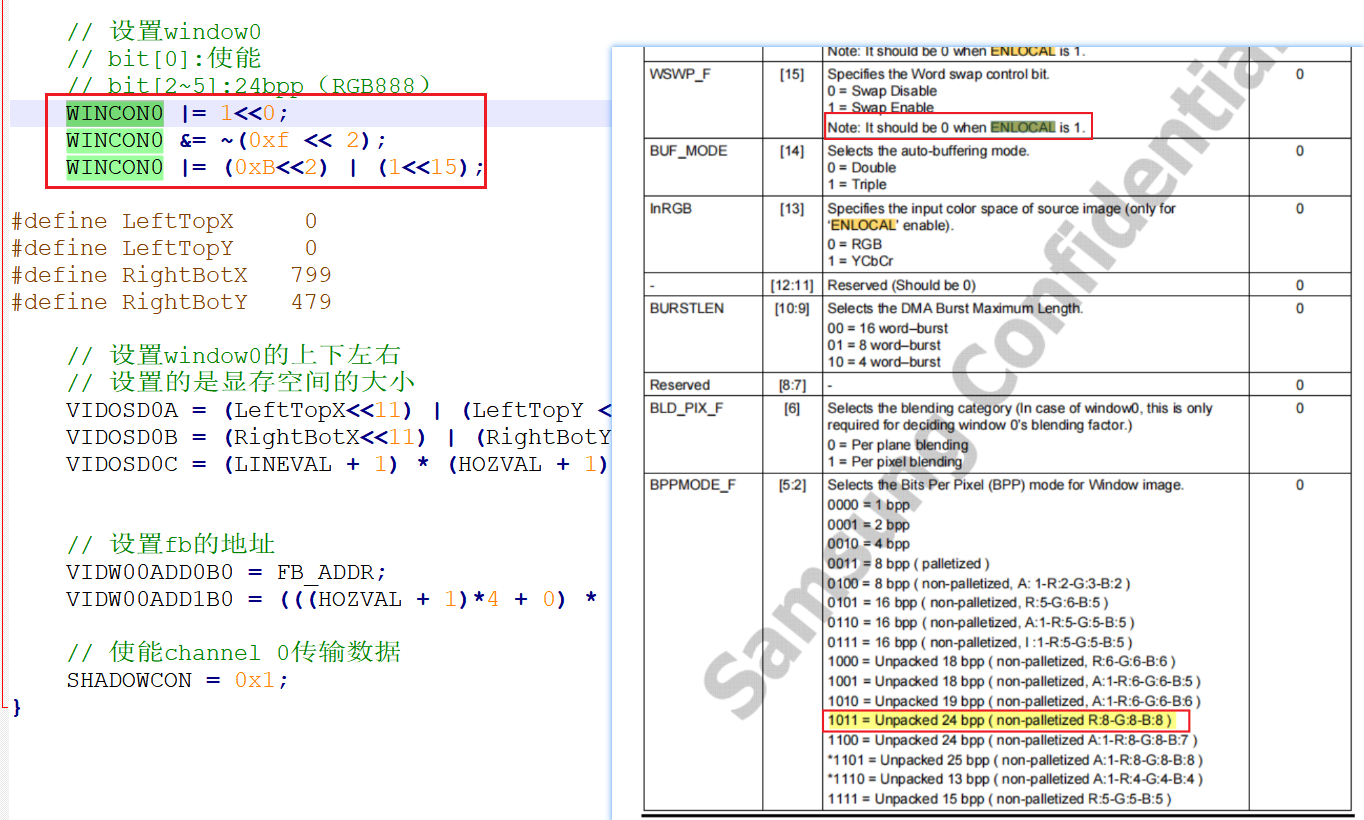Image resolution: width=1364 pixels, height=820 pixels.
Task: Click bit range [5:2] in the table
Action: click(791, 485)
